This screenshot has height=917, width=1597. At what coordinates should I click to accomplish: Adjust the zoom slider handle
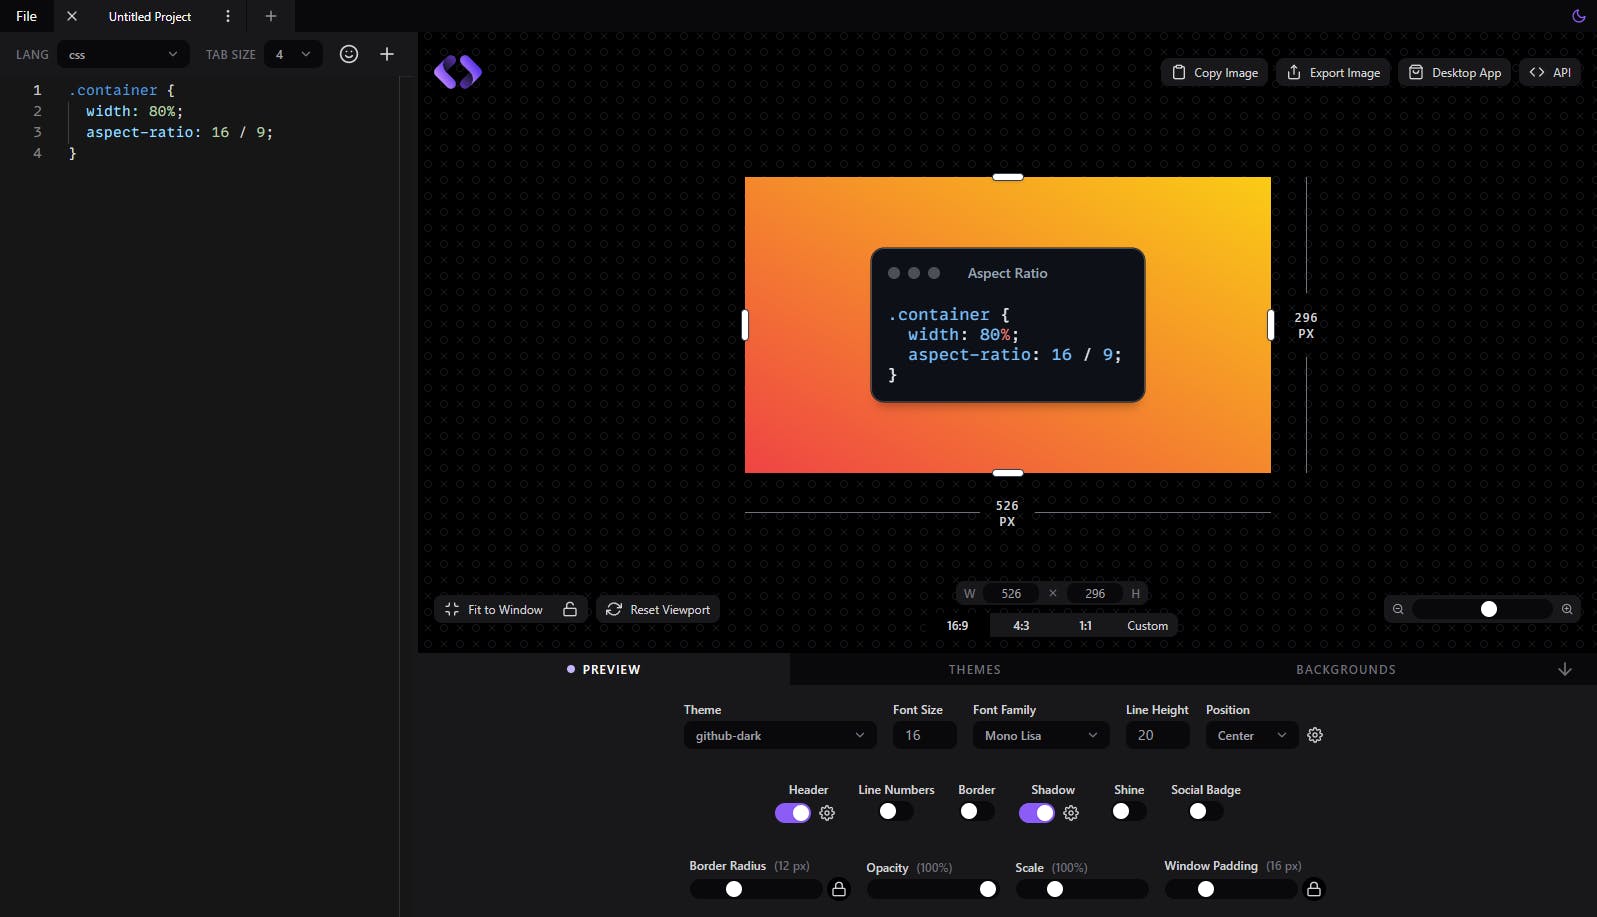(1489, 609)
